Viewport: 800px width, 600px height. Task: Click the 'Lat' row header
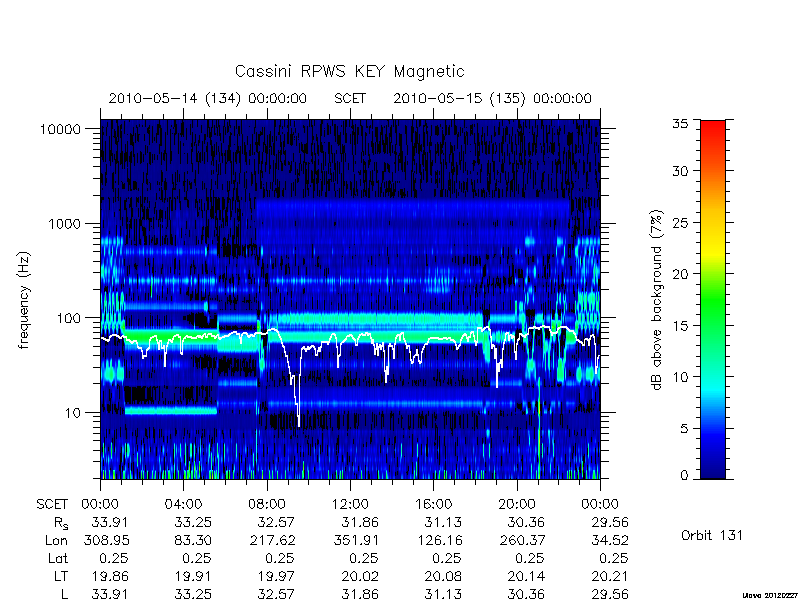coord(58,559)
